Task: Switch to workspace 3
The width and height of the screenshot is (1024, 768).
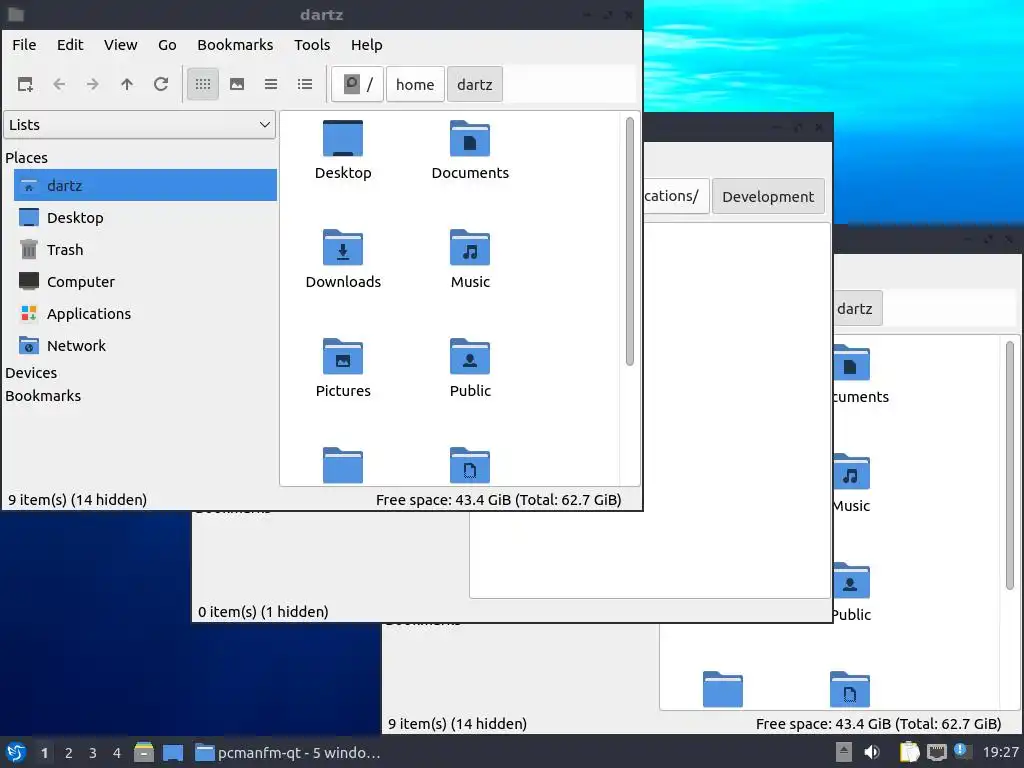Action: 93,753
